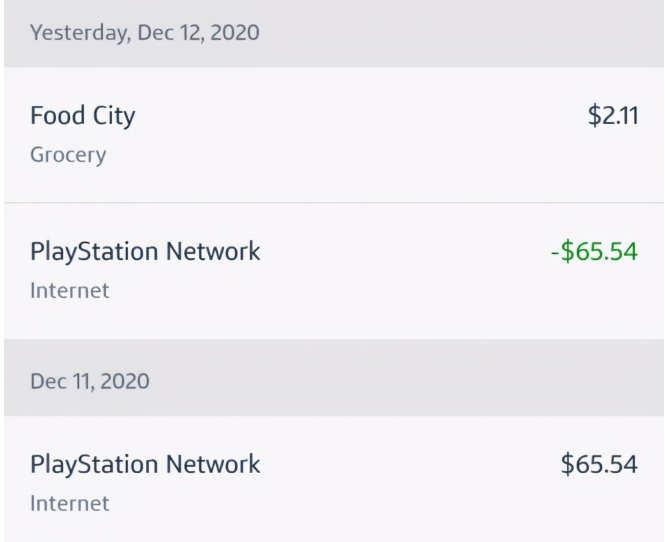
Task: Click the Yesterday, Dec 12, 2020 date header
Action: (x=145, y=33)
